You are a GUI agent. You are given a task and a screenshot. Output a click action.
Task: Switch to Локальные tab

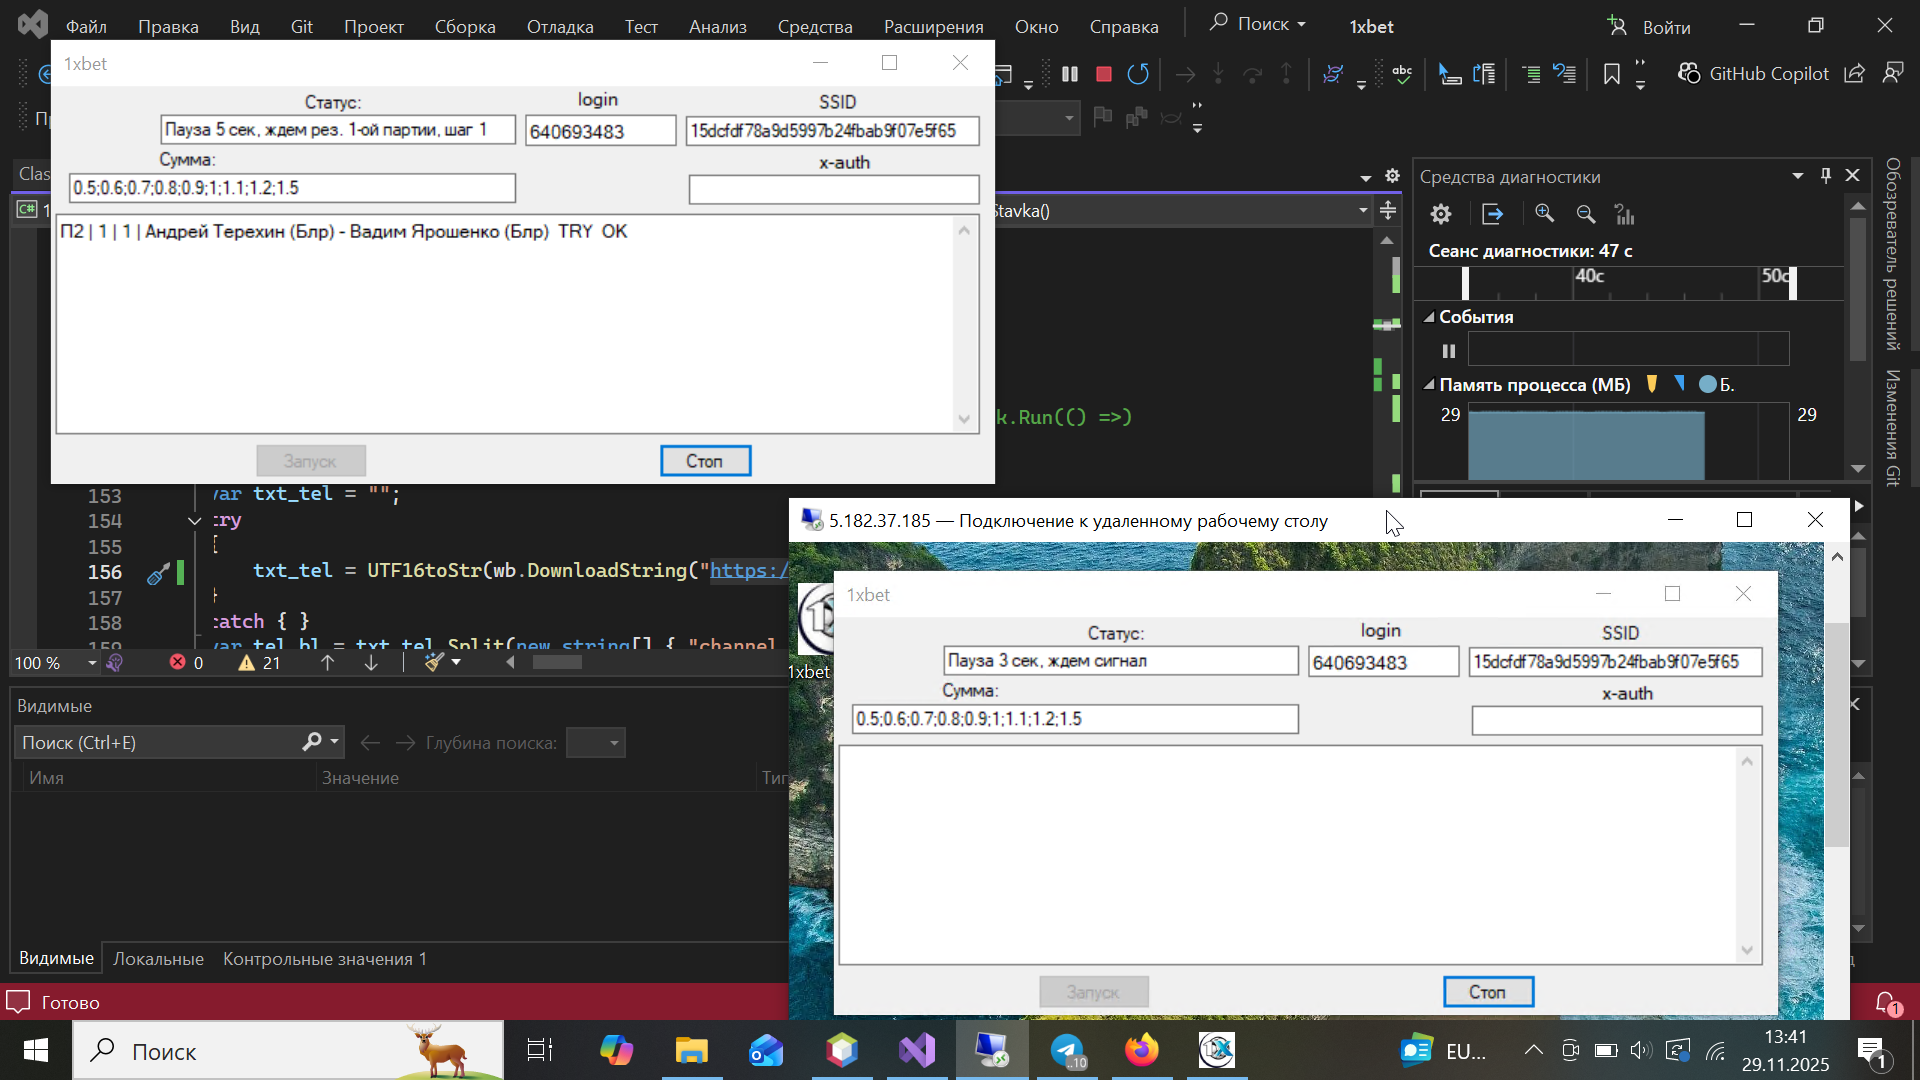click(158, 959)
